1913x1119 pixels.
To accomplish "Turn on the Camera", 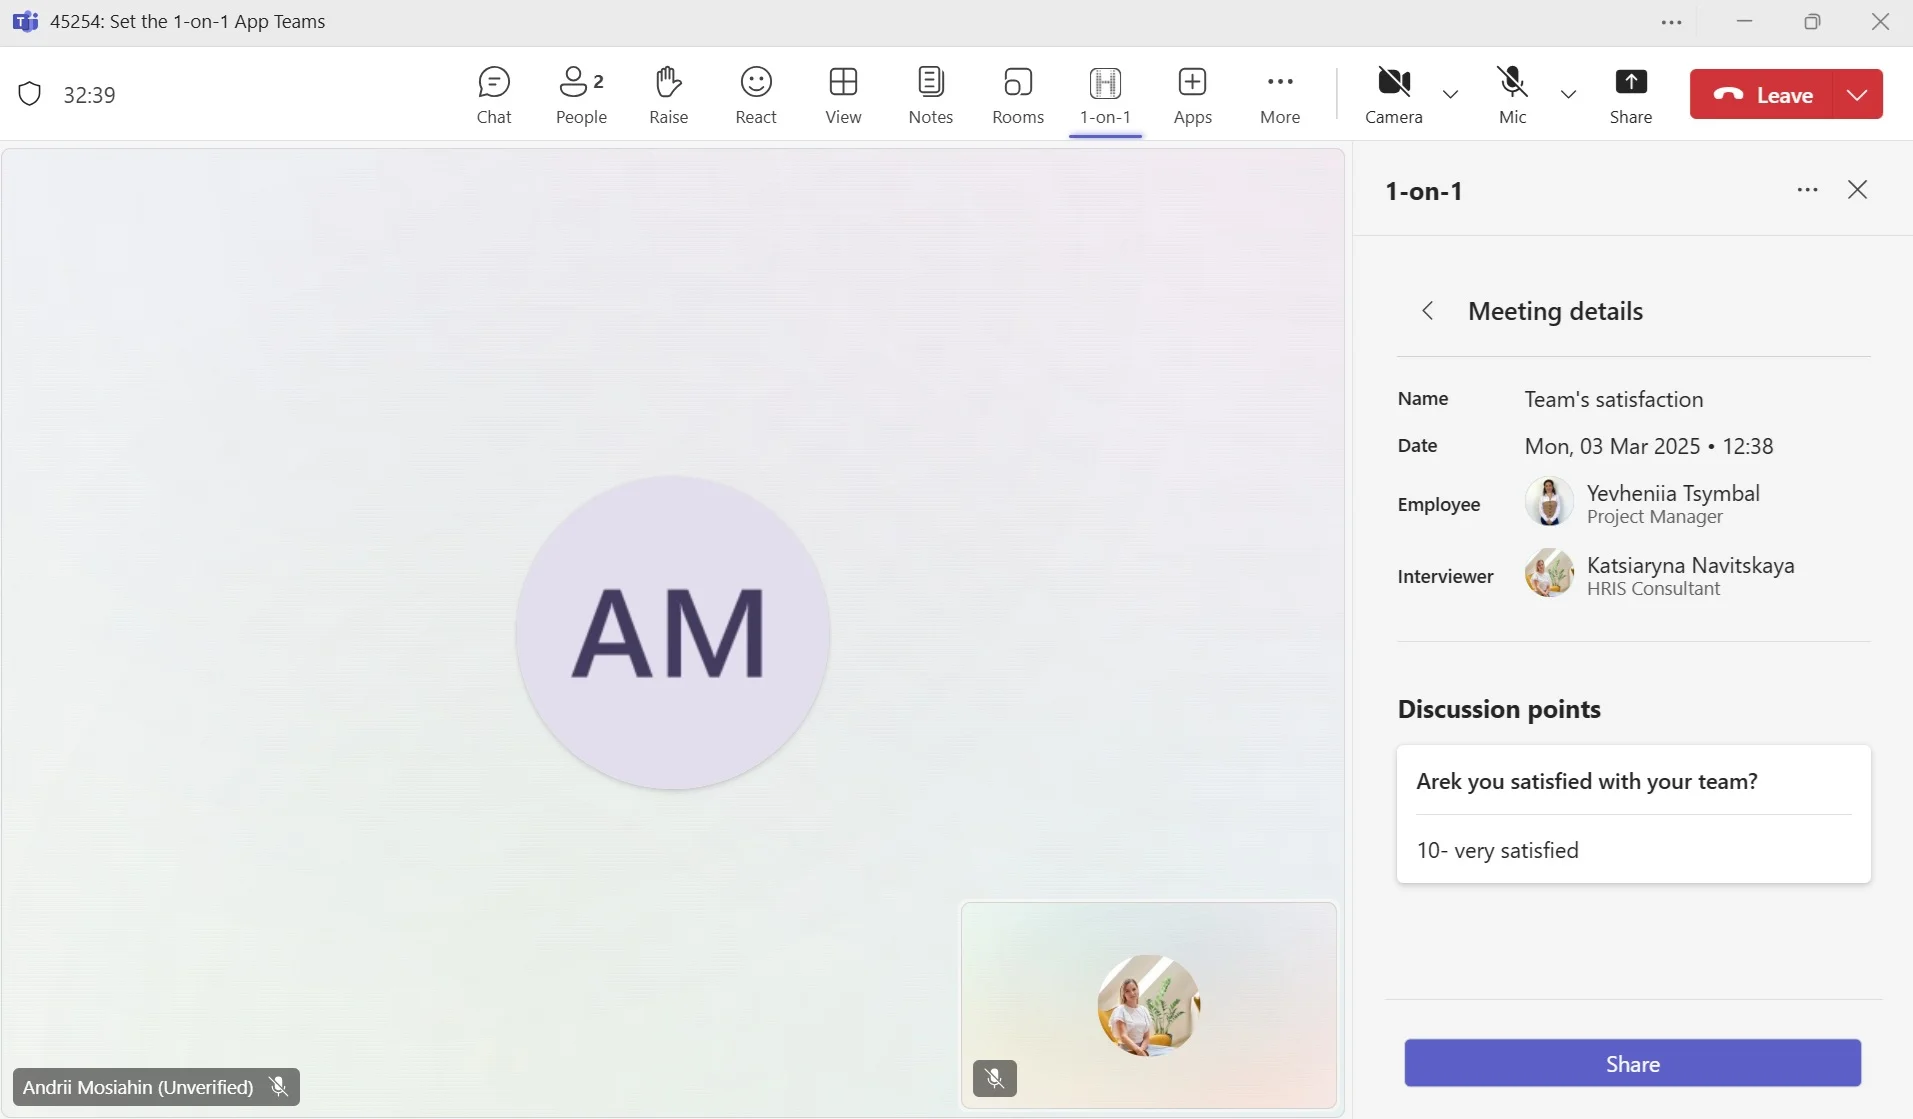I will [x=1393, y=95].
